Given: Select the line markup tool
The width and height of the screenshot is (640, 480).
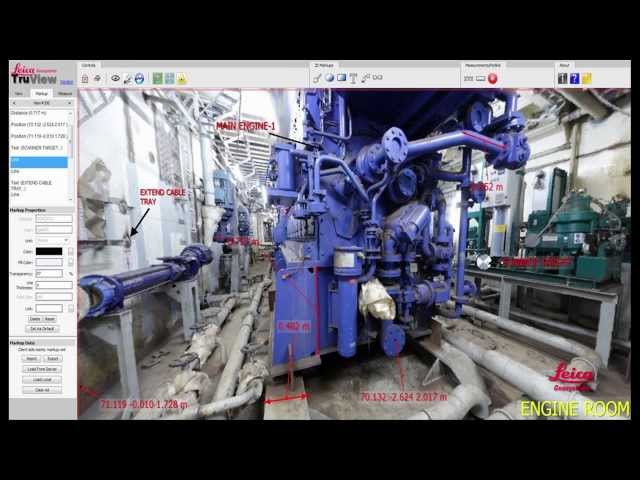Looking at the screenshot, I should [317, 78].
